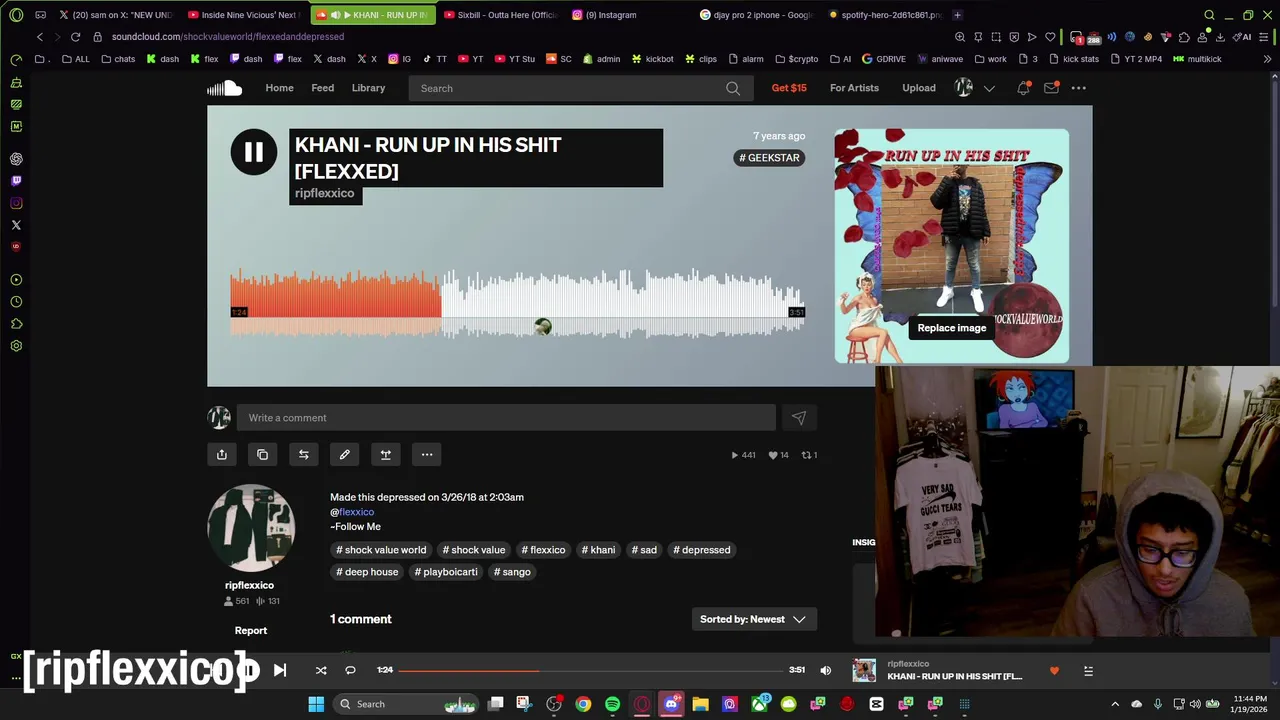Screen dimensions: 1280x720
Task: Seek using the bottom player progress bar
Action: coord(592,670)
